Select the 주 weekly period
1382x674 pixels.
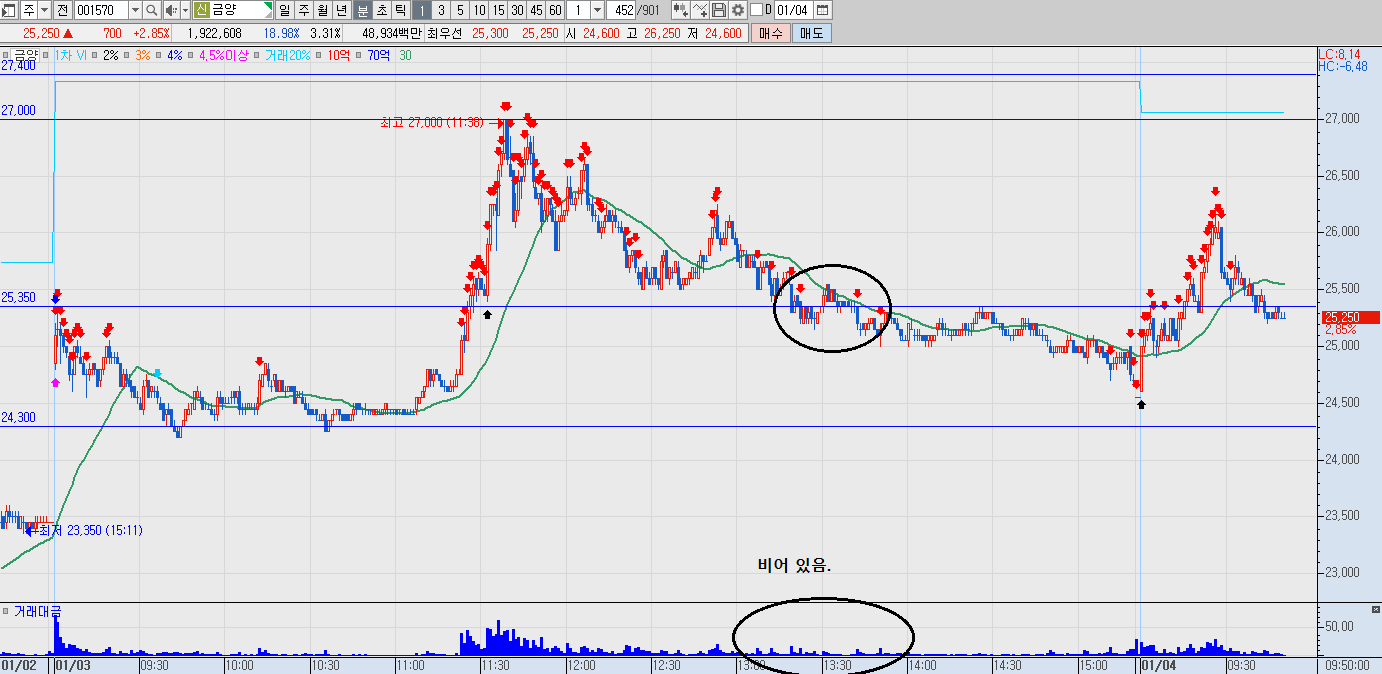pos(303,10)
